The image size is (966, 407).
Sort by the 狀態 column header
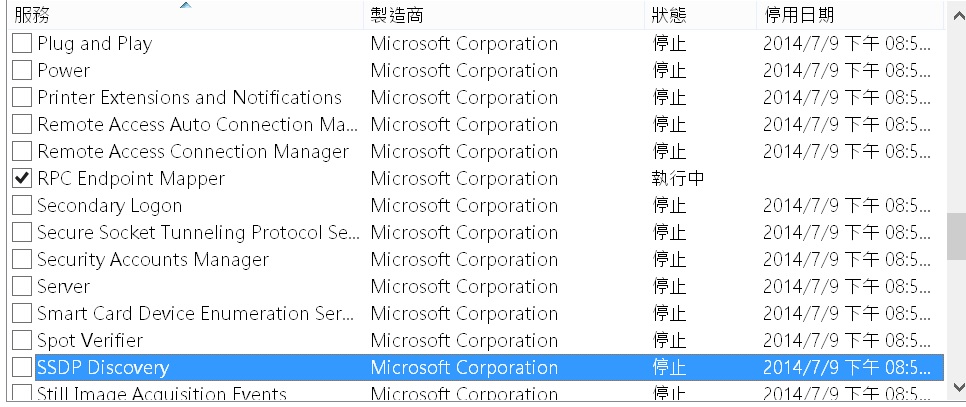[669, 16]
